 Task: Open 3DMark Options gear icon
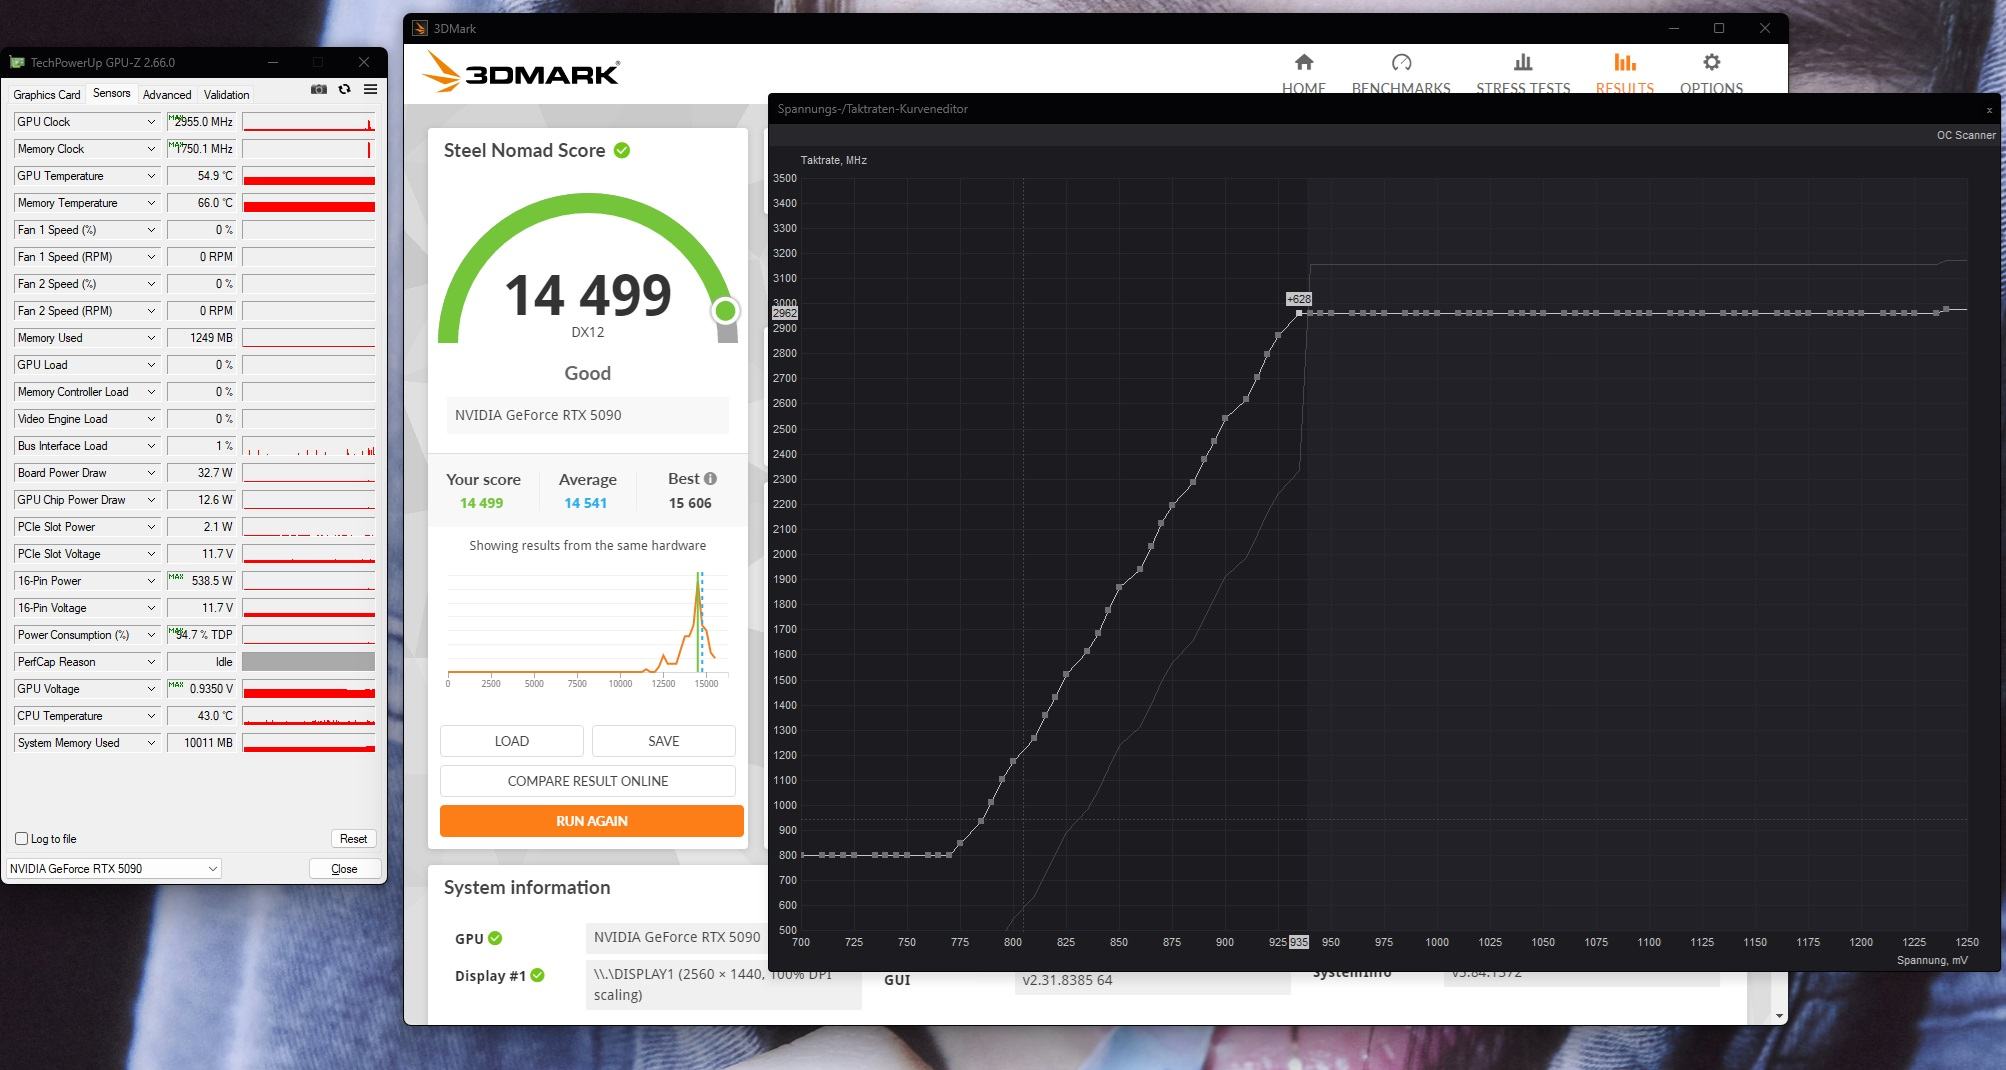pos(1711,63)
